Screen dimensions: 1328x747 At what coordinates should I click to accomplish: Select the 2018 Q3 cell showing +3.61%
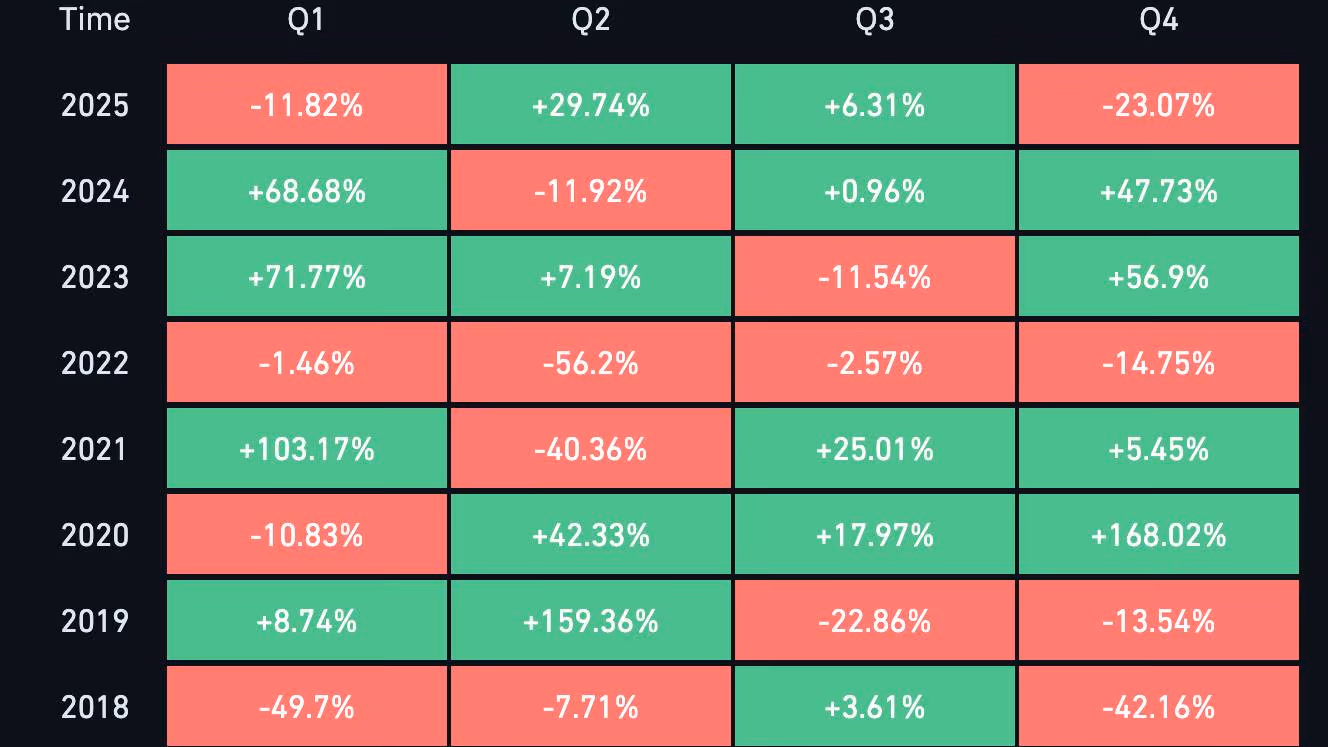(x=874, y=707)
